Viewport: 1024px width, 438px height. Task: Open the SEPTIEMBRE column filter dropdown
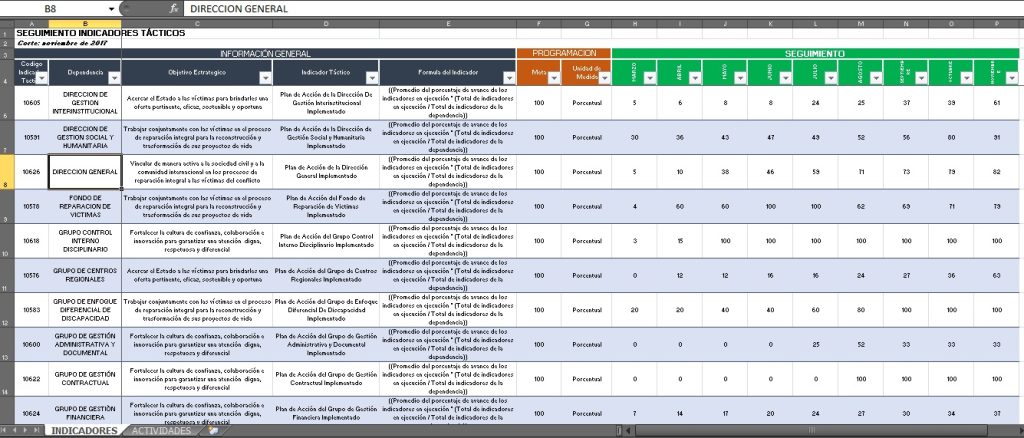[x=921, y=78]
